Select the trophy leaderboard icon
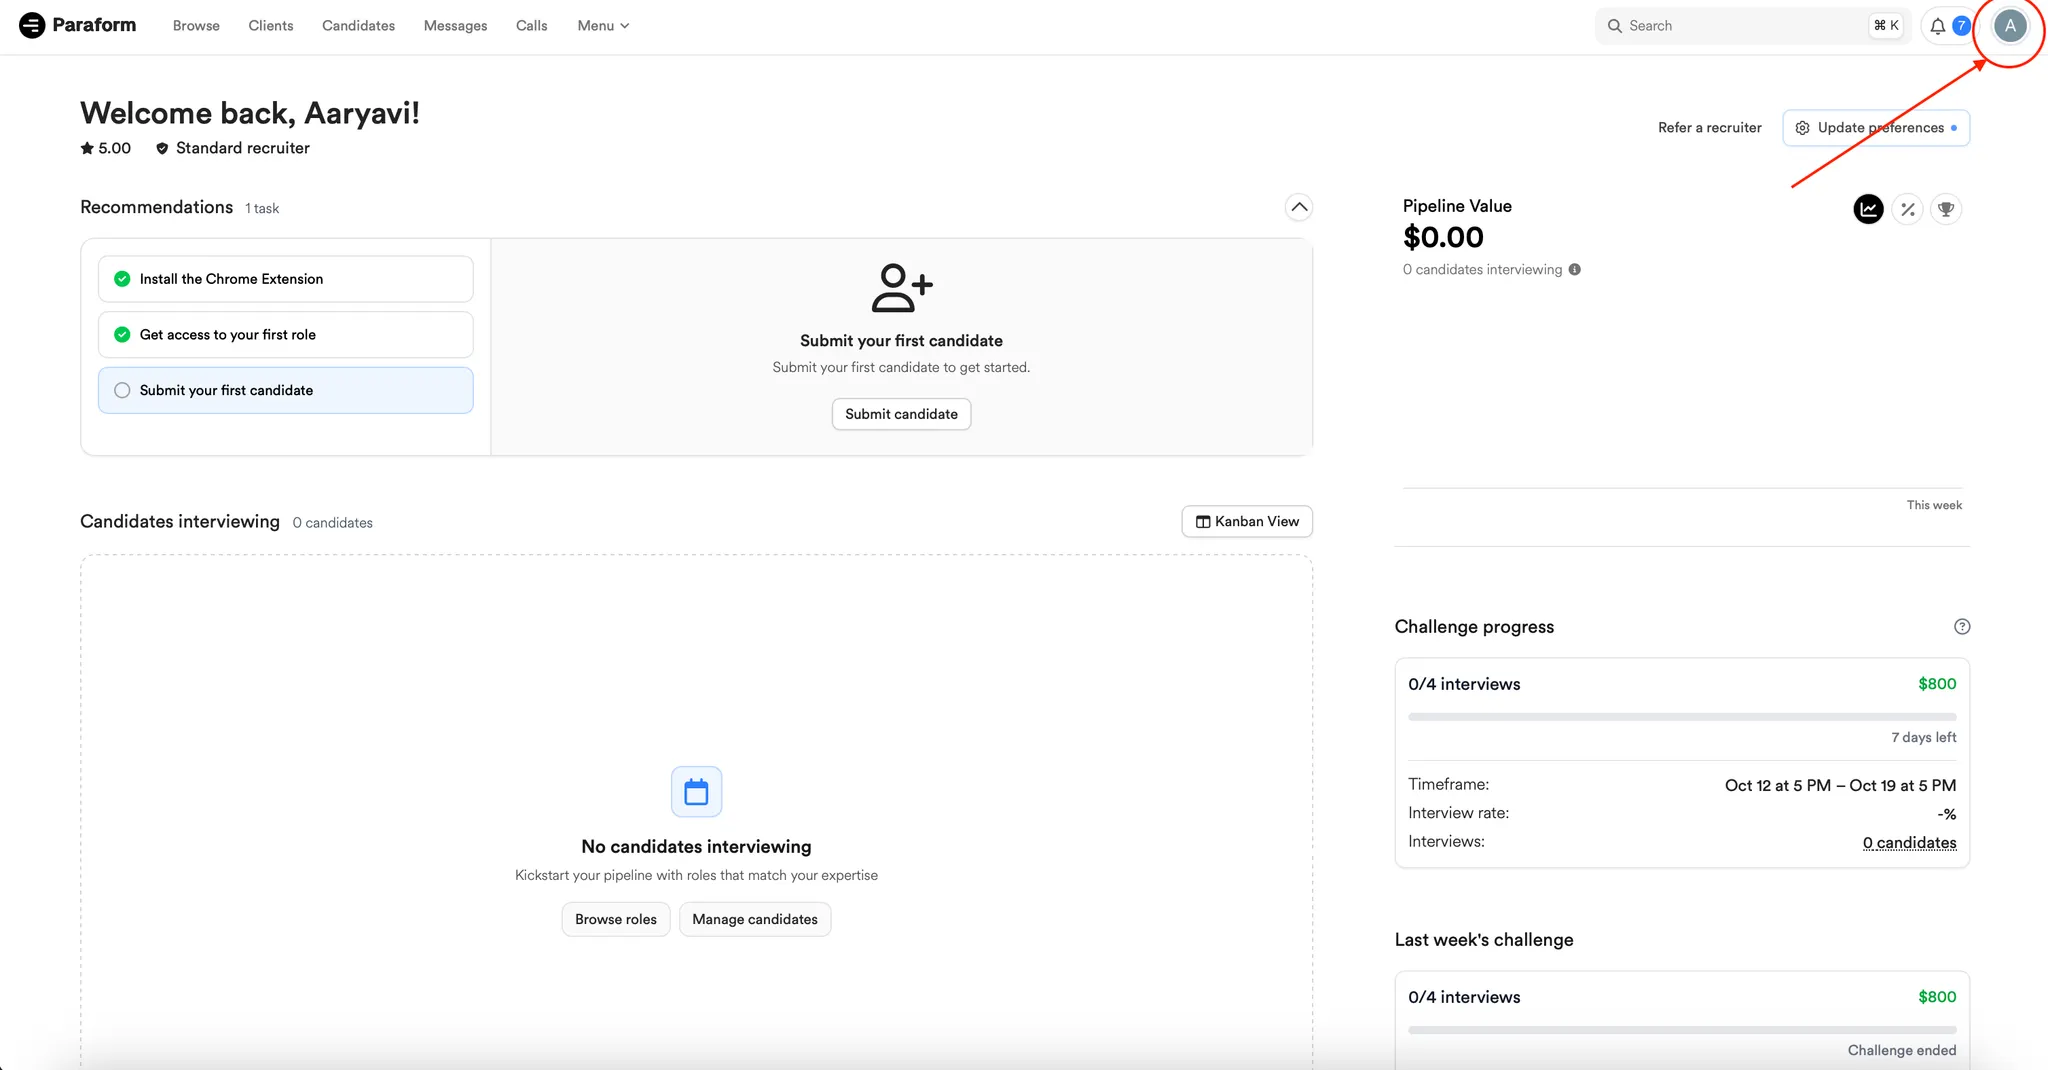Viewport: 2048px width, 1070px height. pyautogui.click(x=1946, y=209)
